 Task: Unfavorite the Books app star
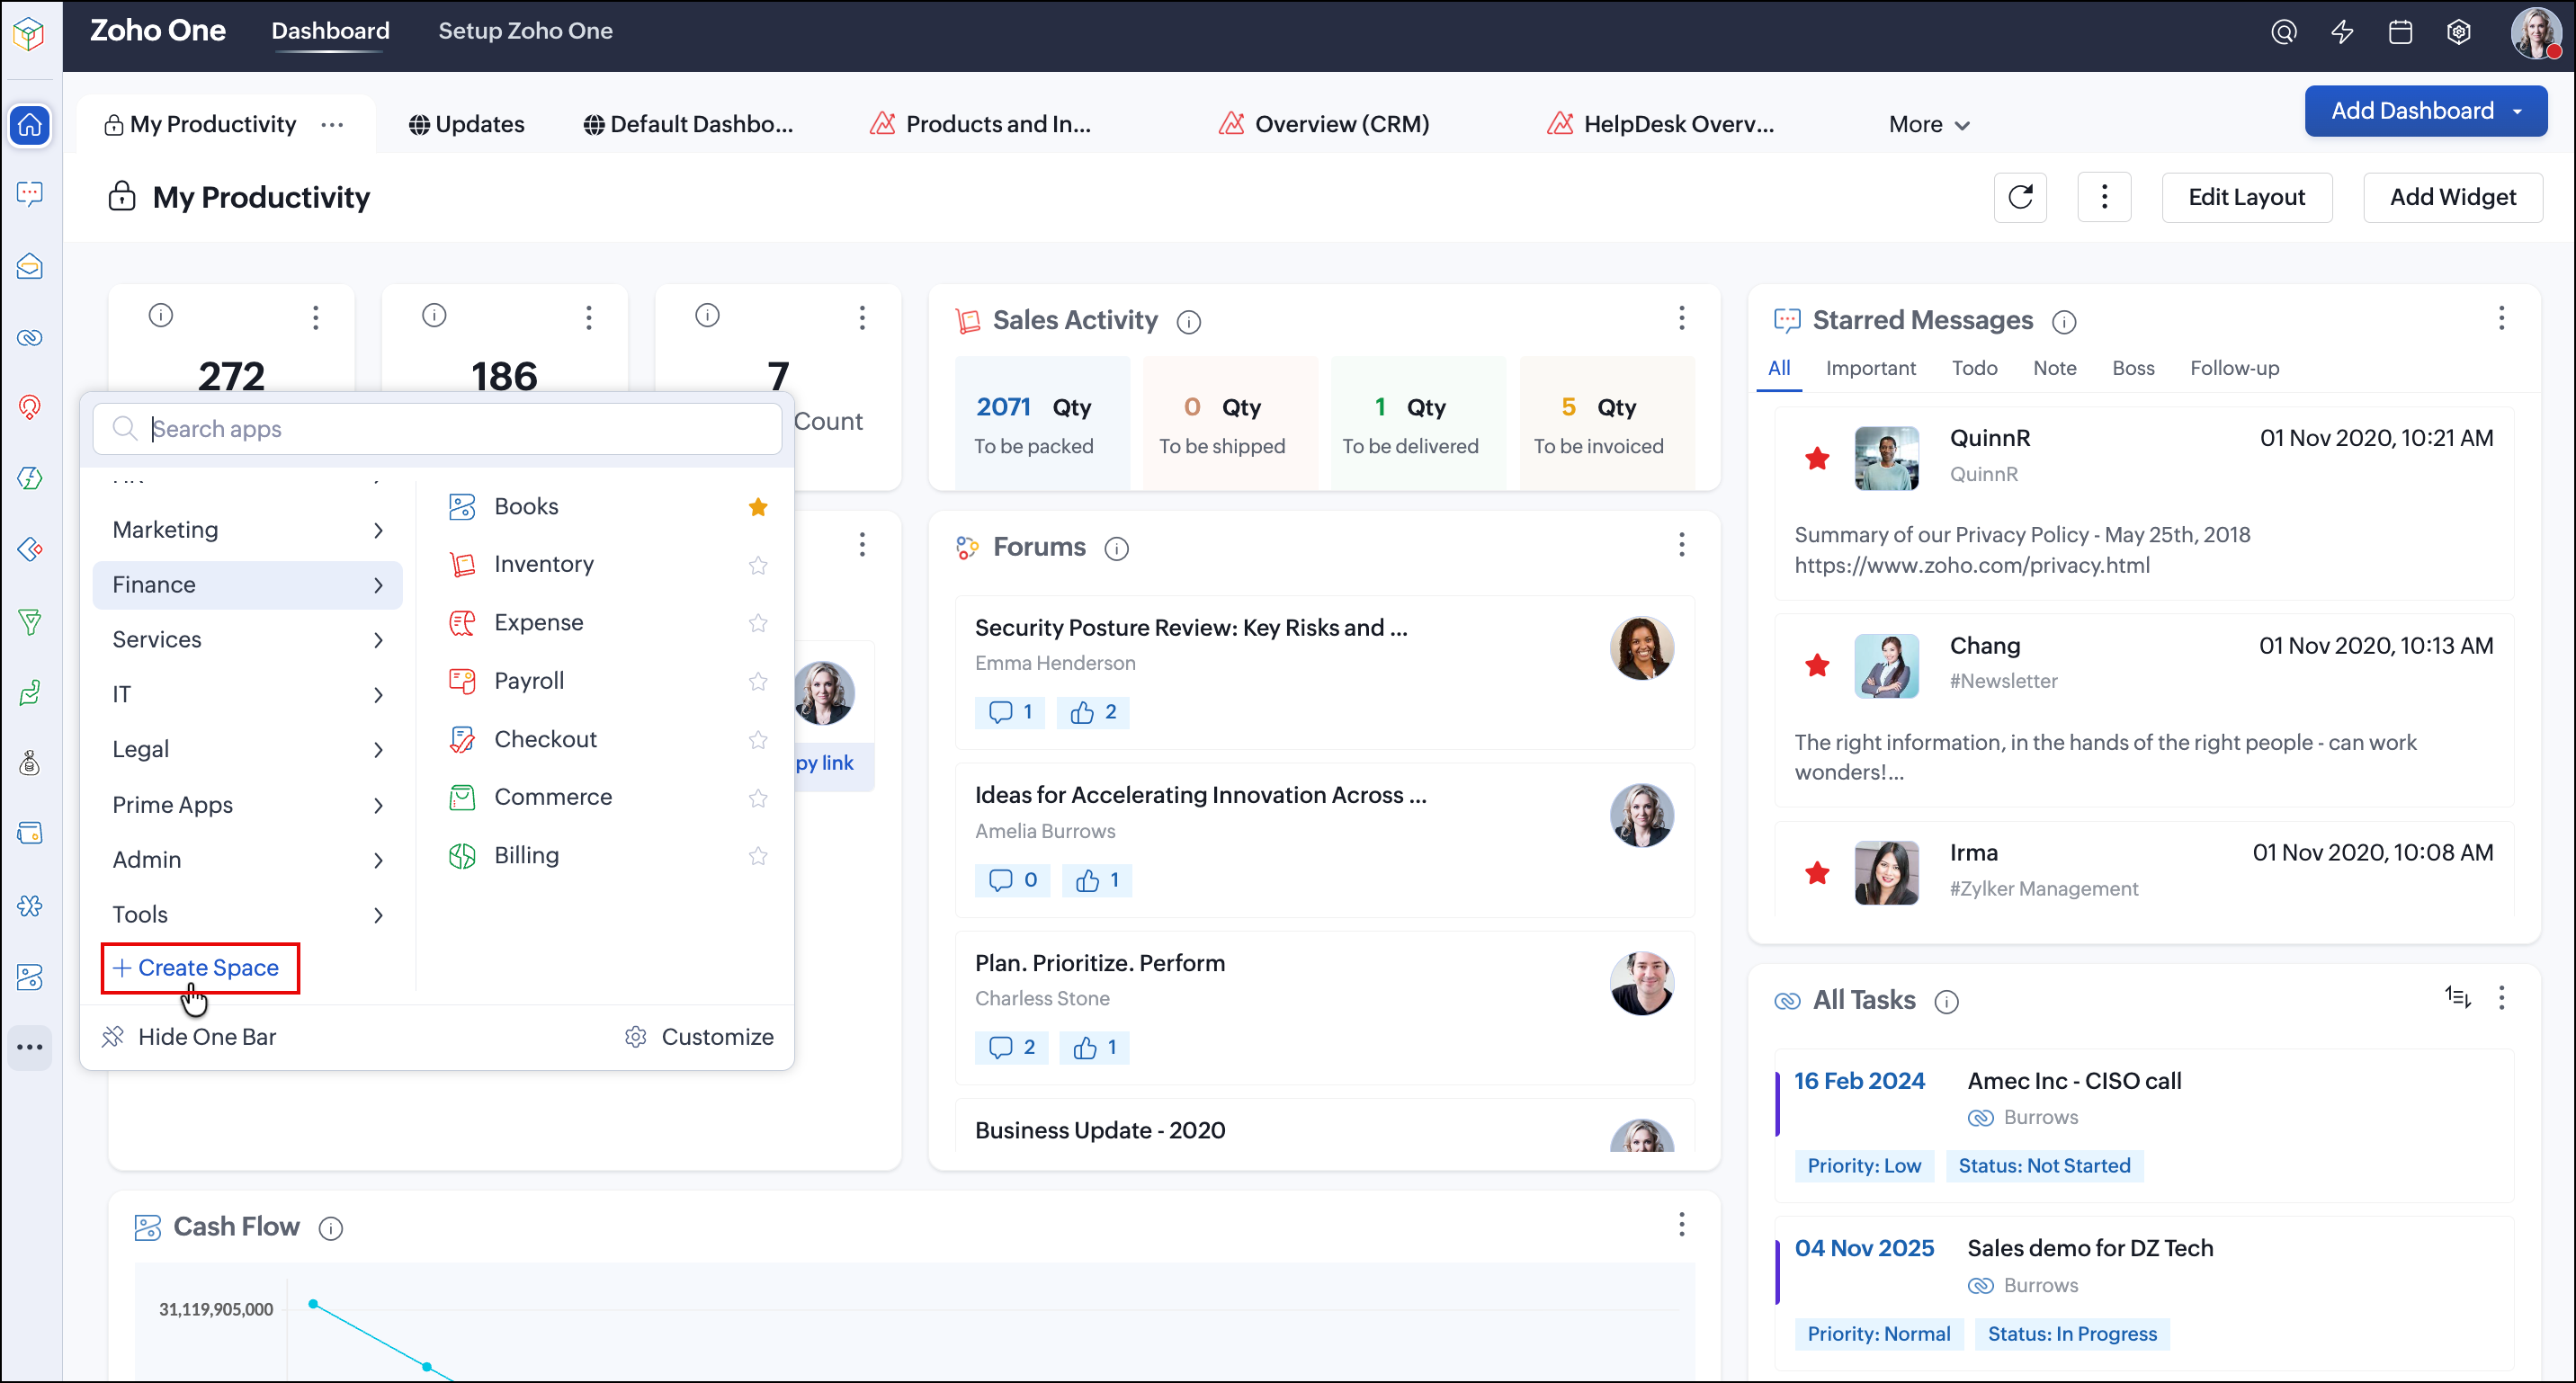point(758,507)
